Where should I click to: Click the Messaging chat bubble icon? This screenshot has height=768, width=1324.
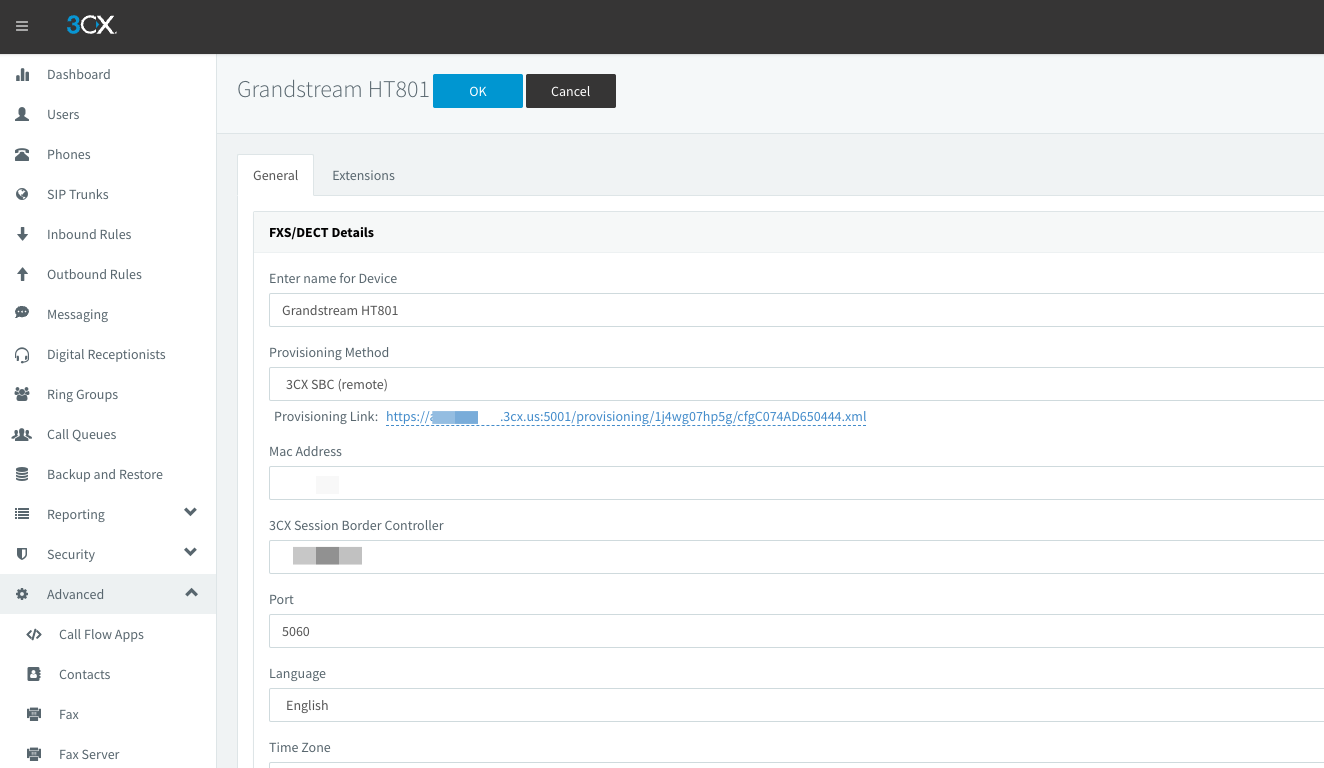[x=22, y=313]
